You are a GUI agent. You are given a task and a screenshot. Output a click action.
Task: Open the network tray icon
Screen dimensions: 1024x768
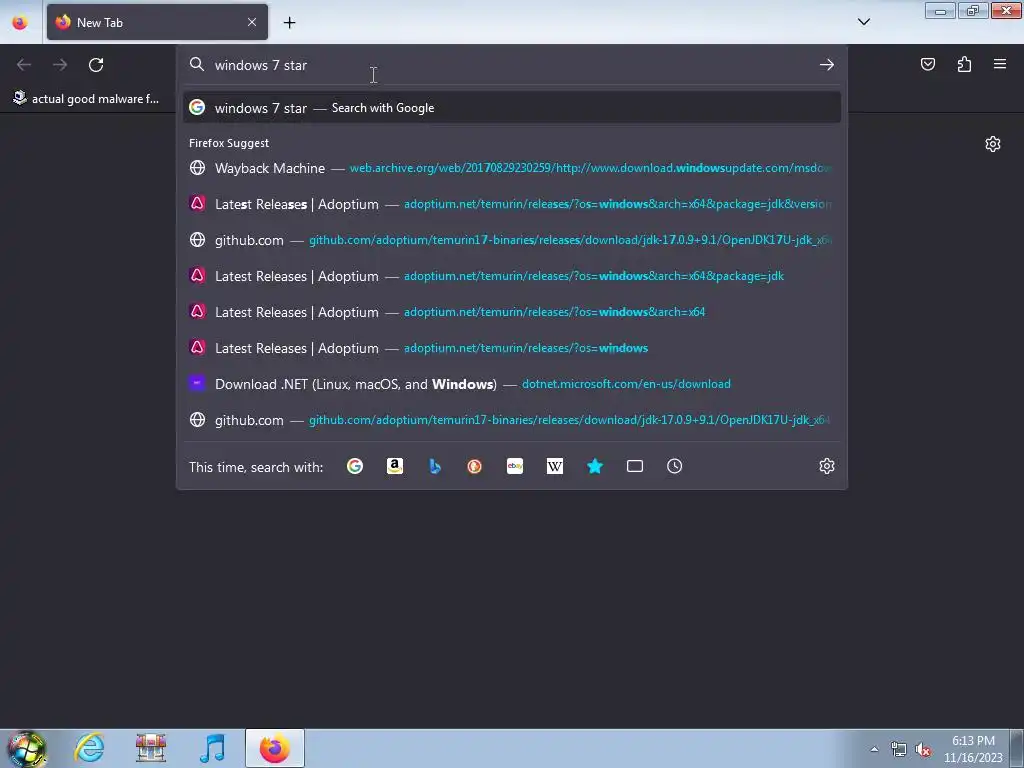pos(899,749)
